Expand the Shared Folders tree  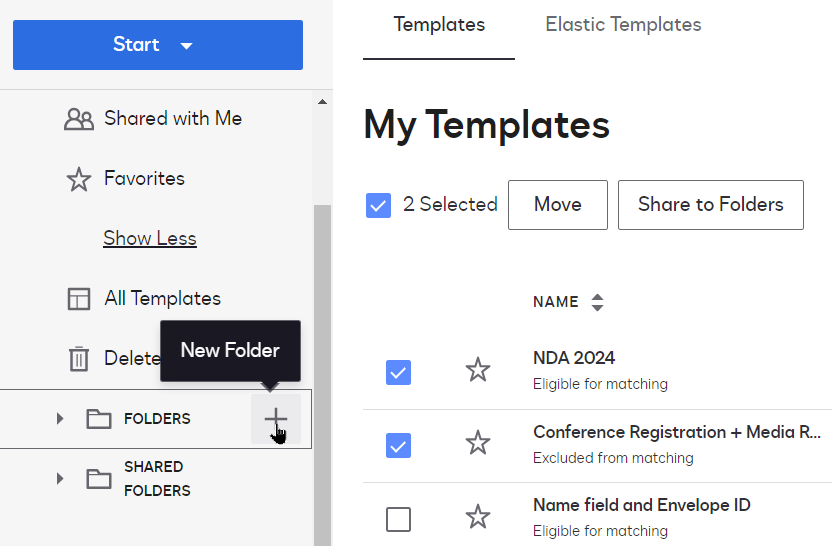point(60,479)
